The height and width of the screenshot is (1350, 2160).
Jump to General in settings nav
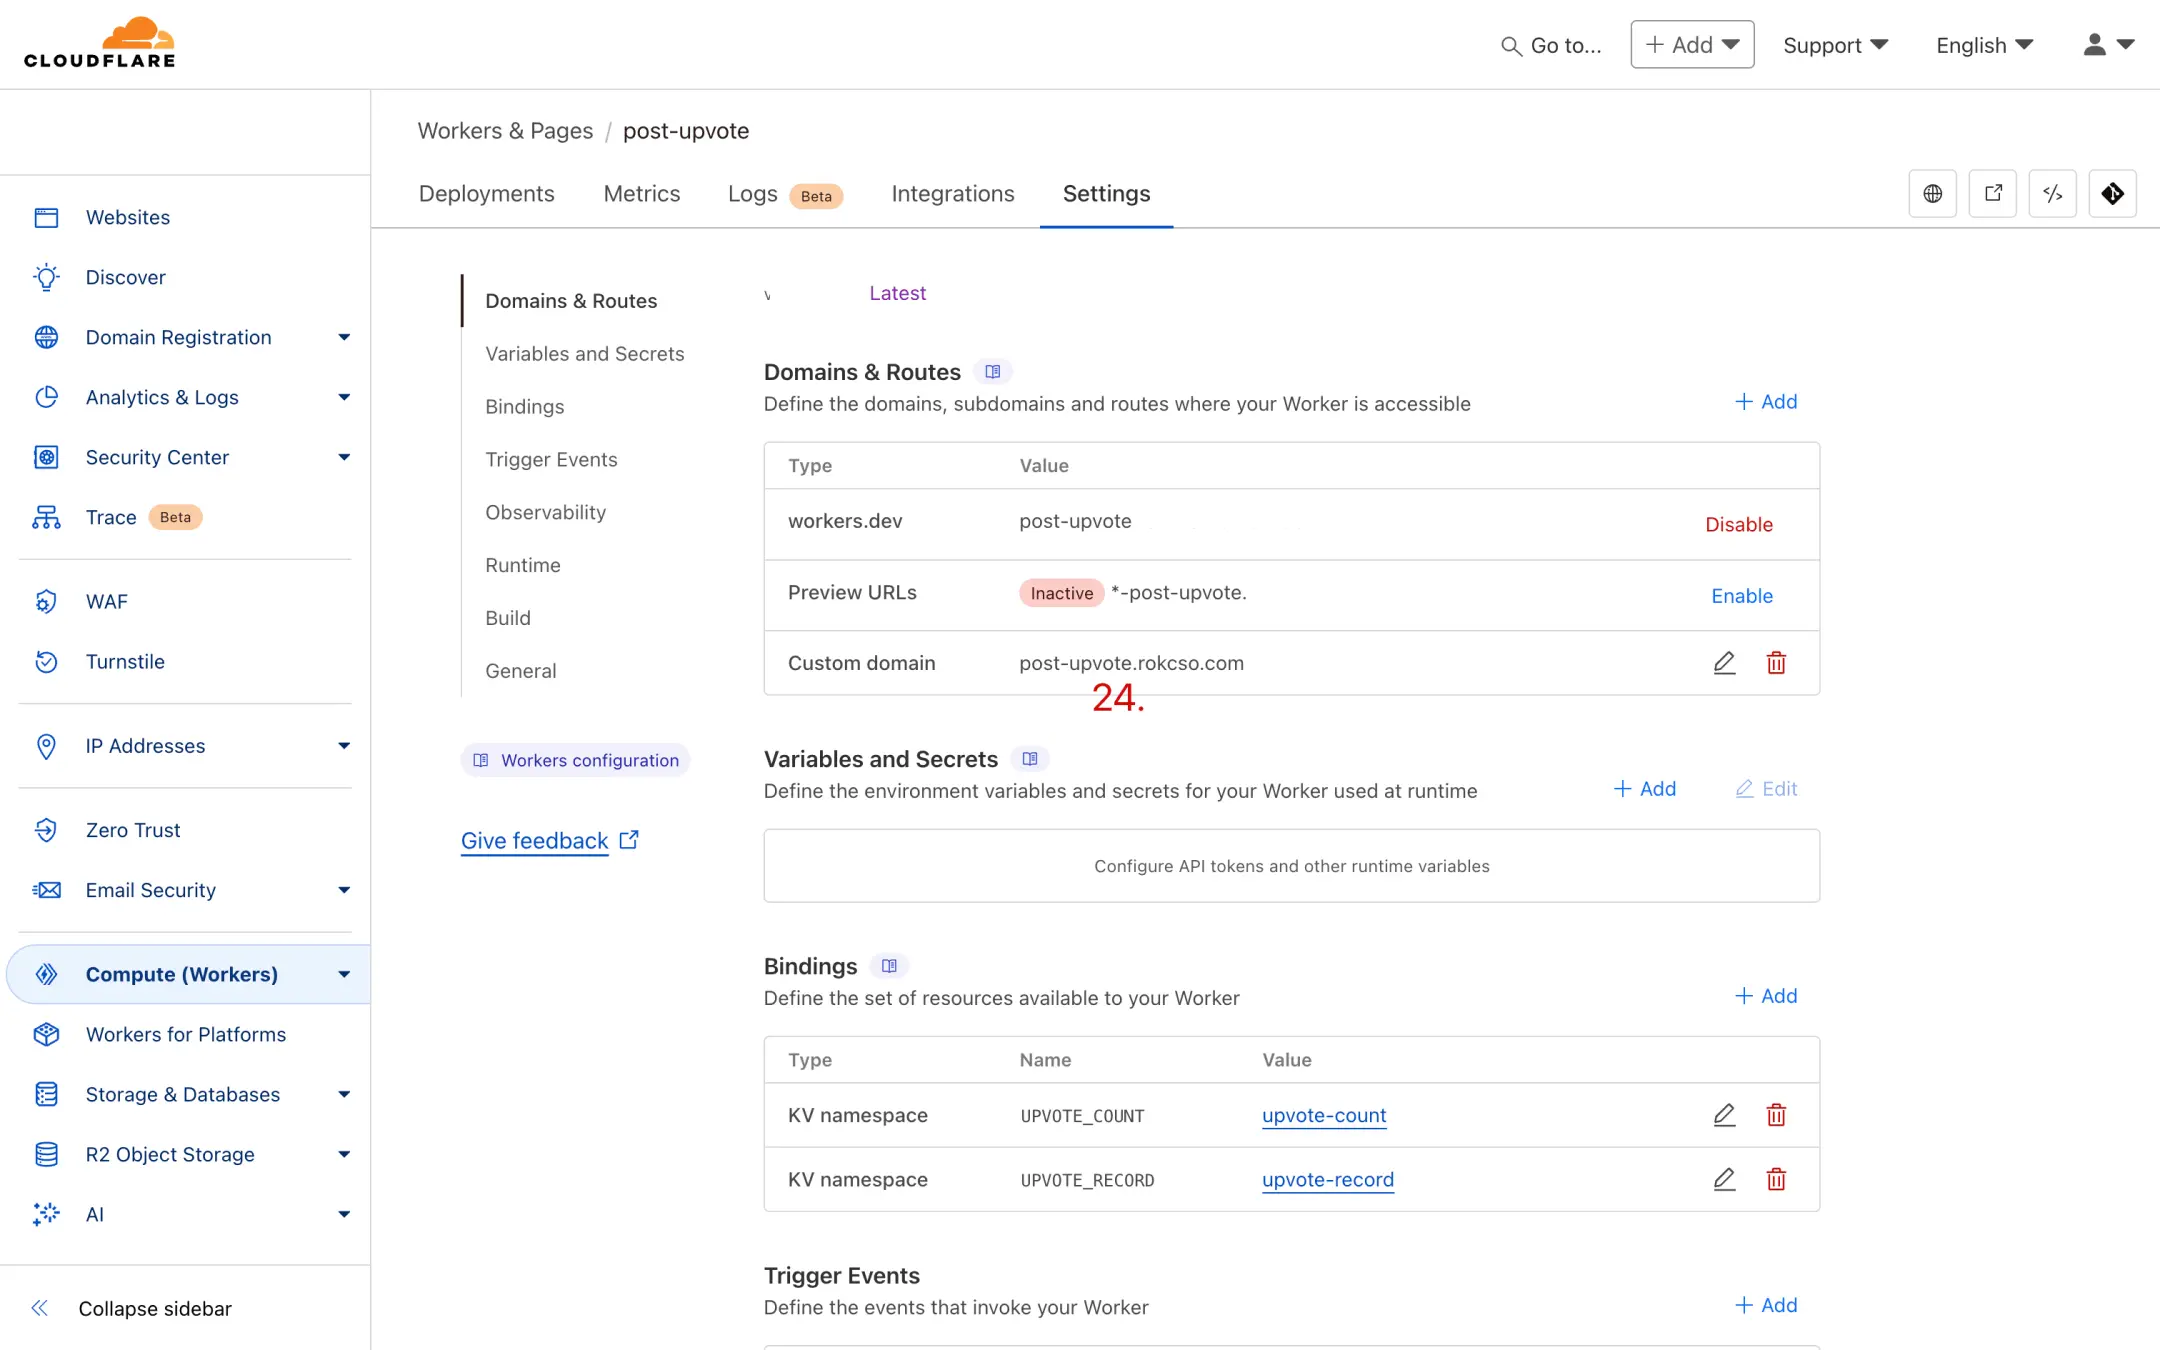pos(520,672)
